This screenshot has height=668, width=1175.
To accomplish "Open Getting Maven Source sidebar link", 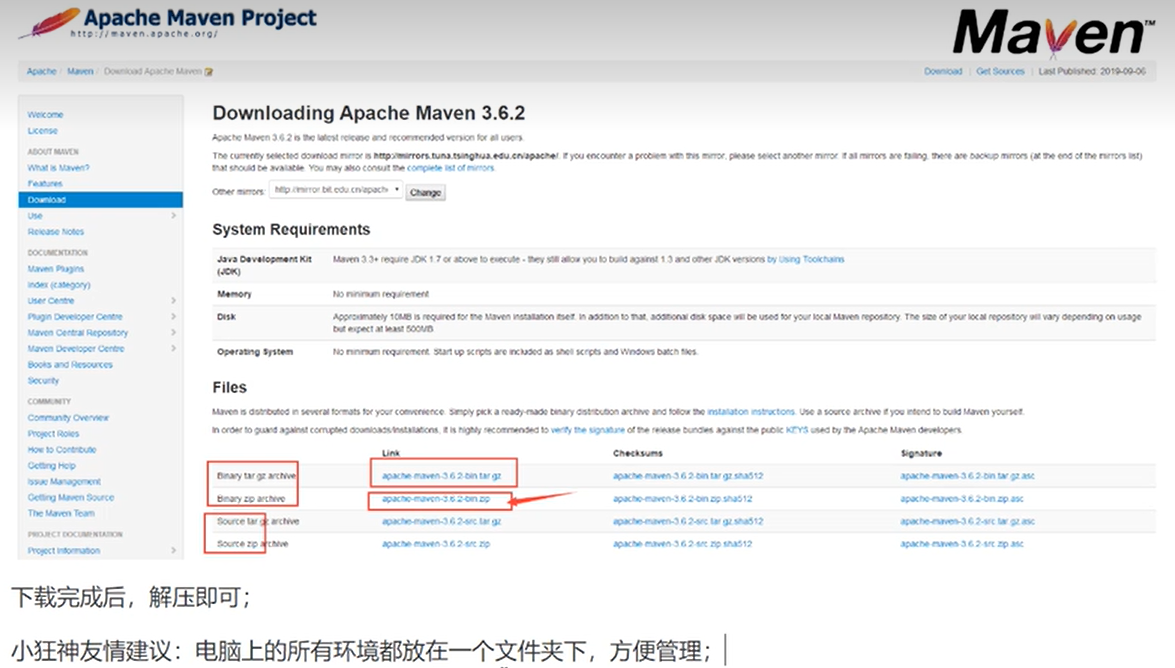I will 70,497.
